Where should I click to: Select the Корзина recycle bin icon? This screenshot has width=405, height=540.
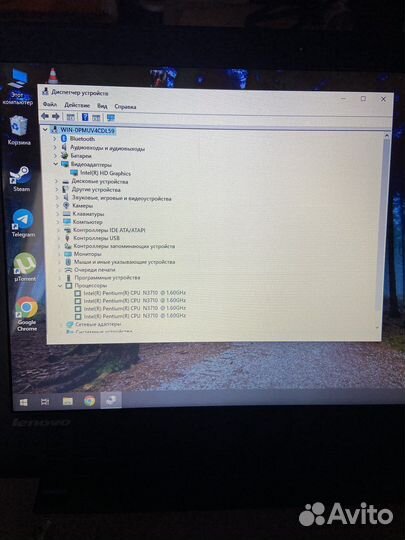pos(19,130)
